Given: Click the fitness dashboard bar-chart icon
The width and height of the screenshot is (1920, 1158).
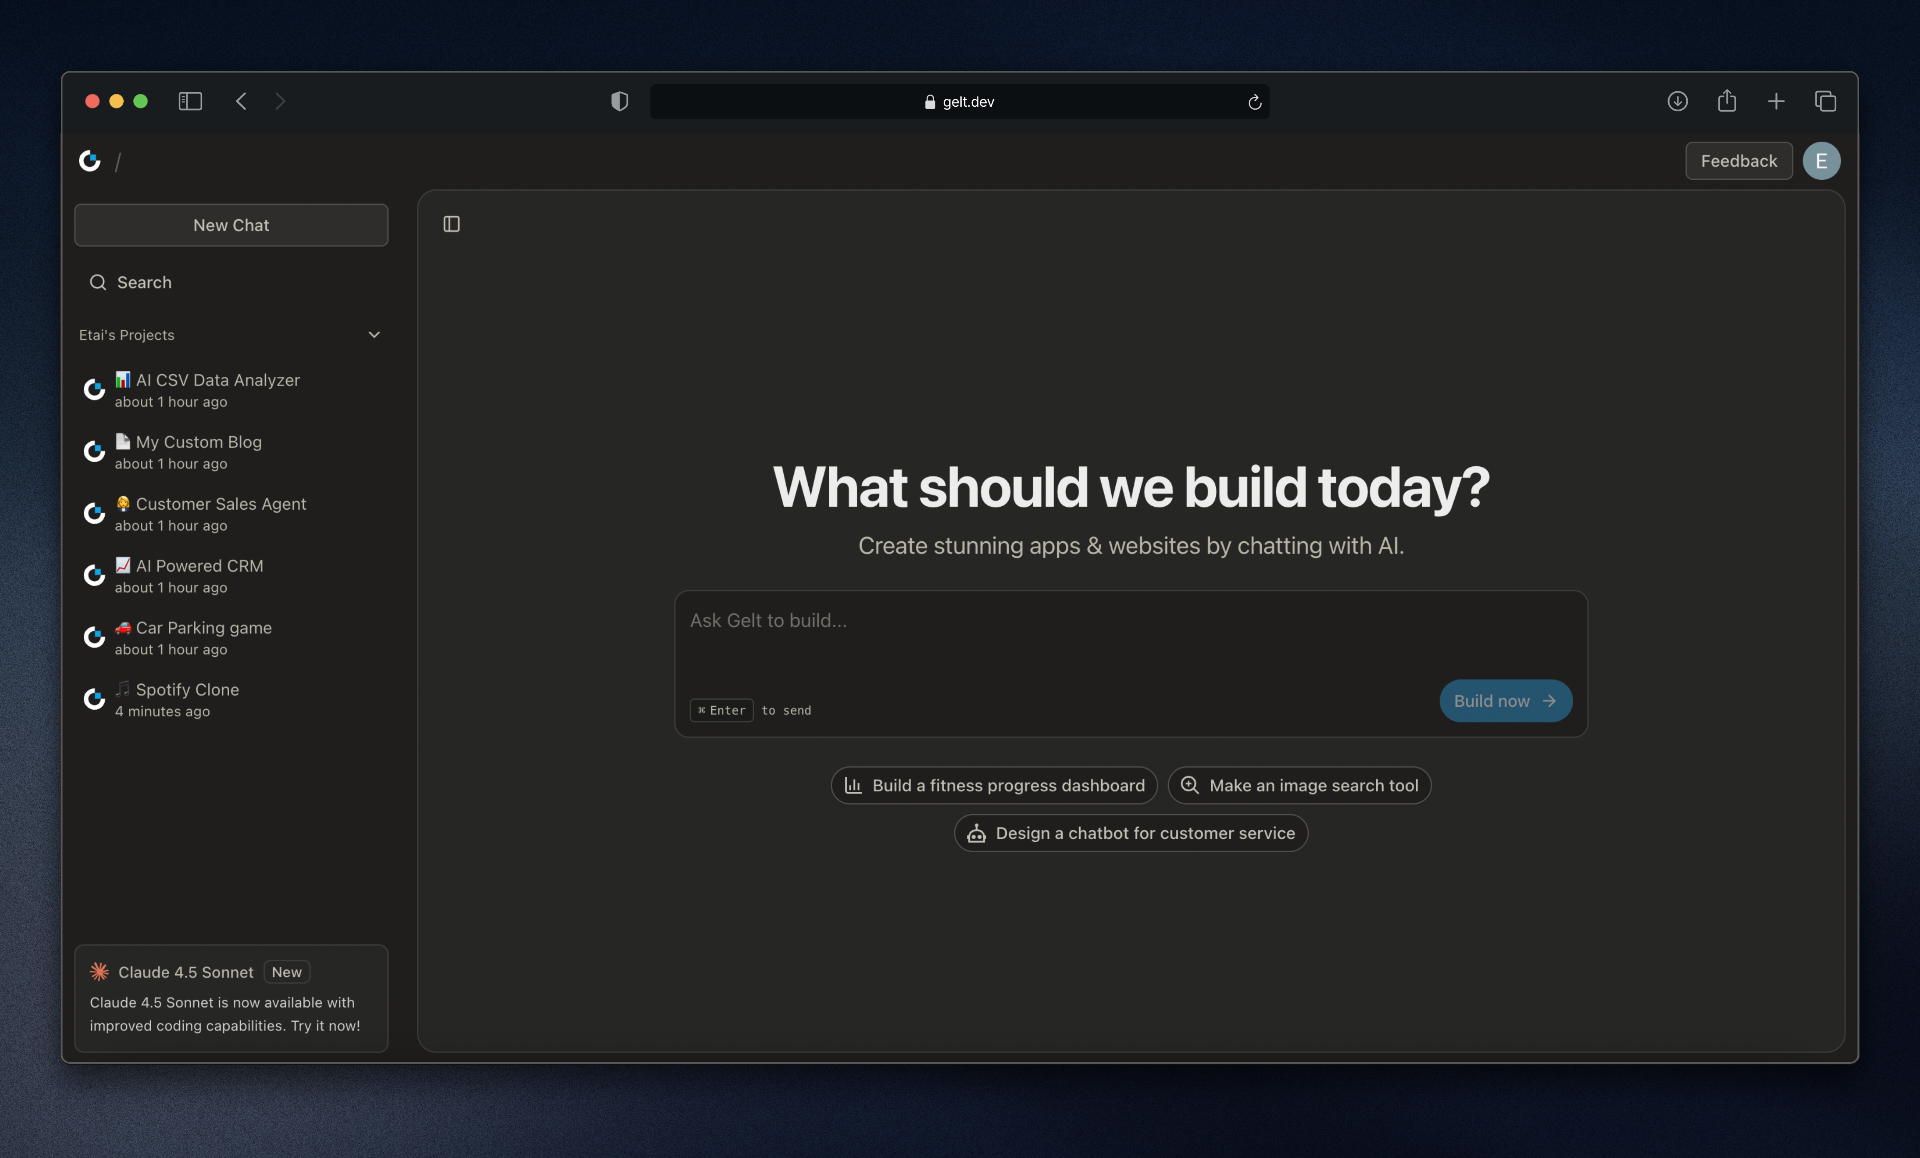Looking at the screenshot, I should [854, 785].
